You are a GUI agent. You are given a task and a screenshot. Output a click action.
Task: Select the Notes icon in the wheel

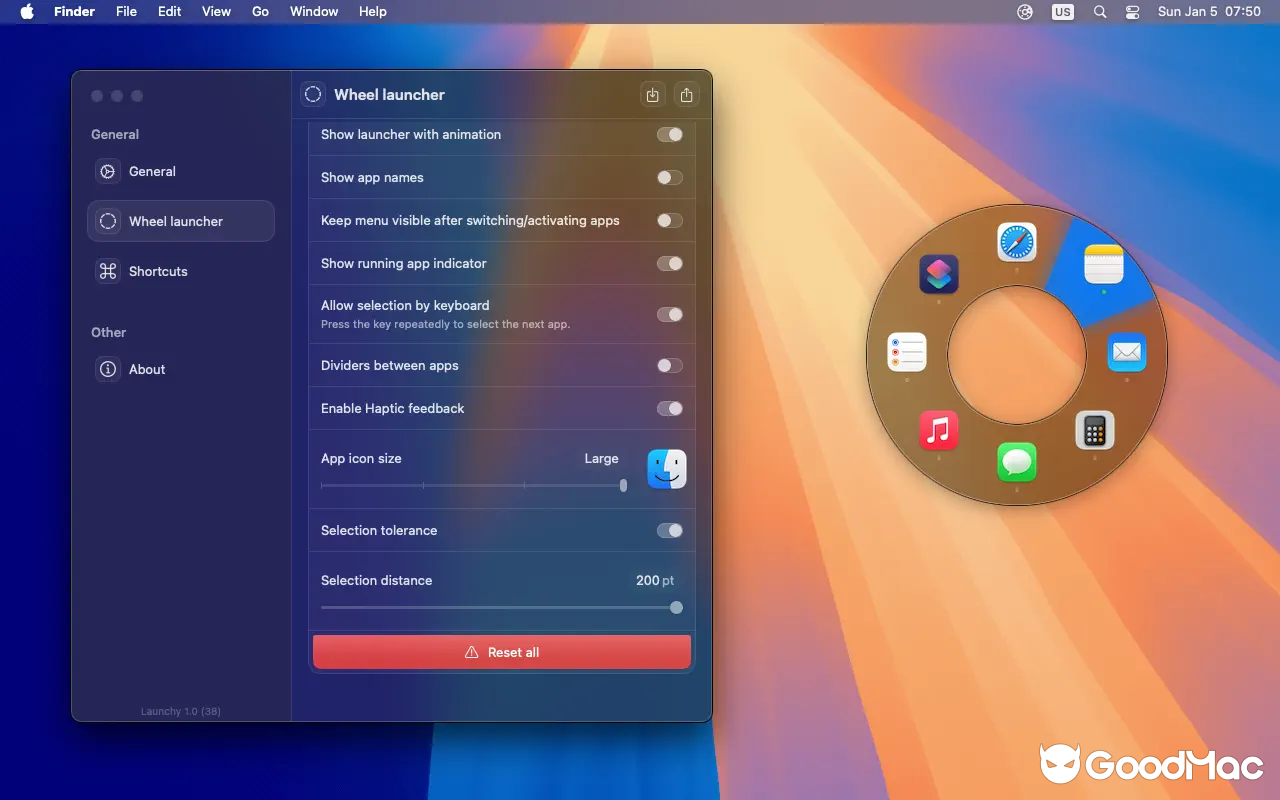[1104, 265]
